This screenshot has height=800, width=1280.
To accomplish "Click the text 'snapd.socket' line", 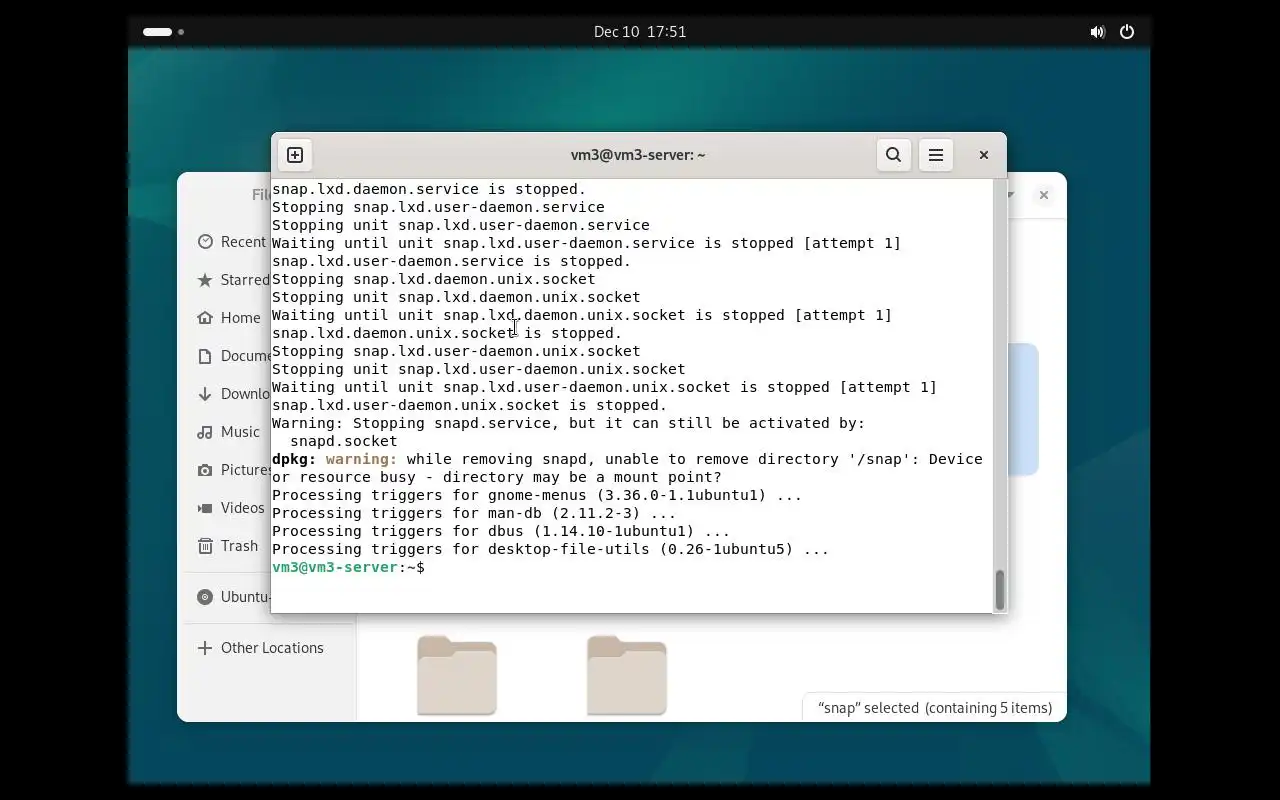I will coord(343,441).
